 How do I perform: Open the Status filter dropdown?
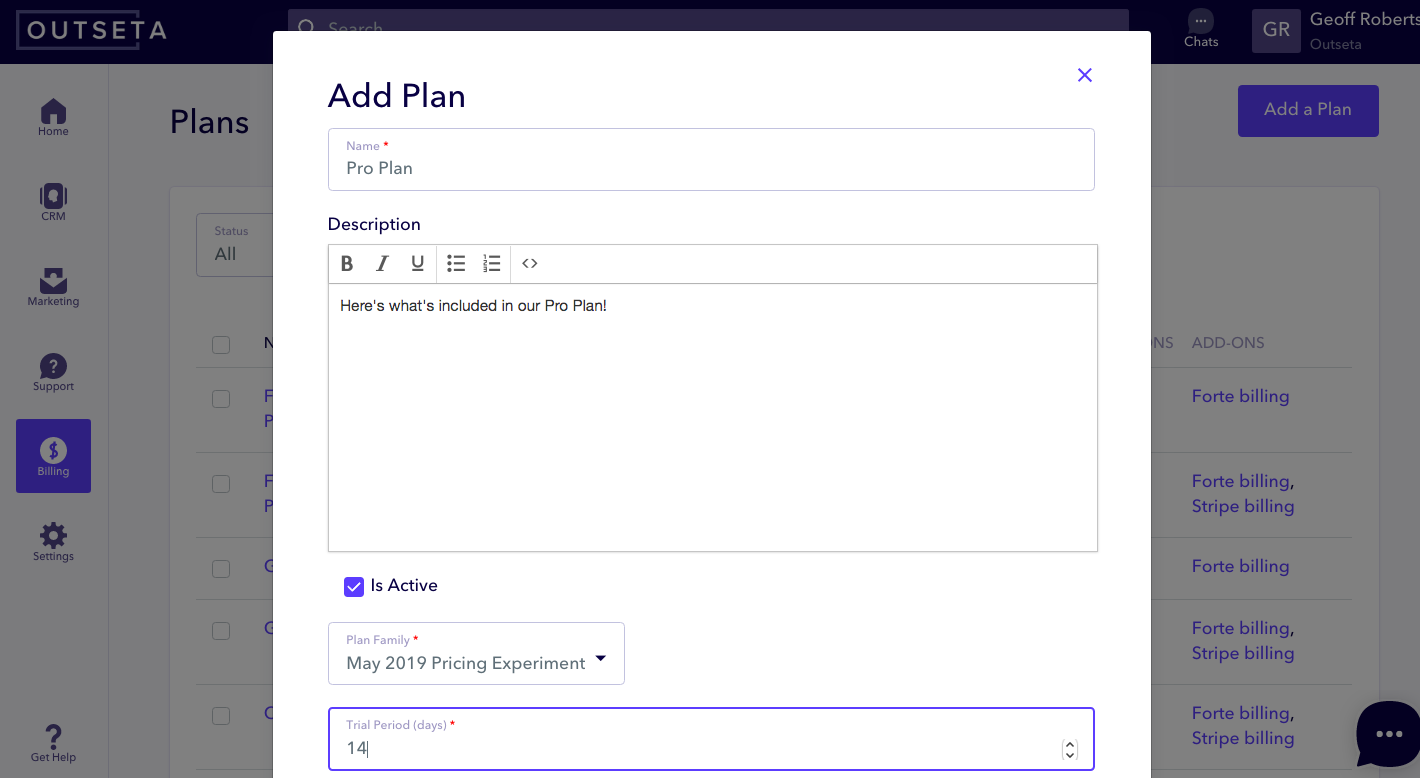[x=235, y=245]
